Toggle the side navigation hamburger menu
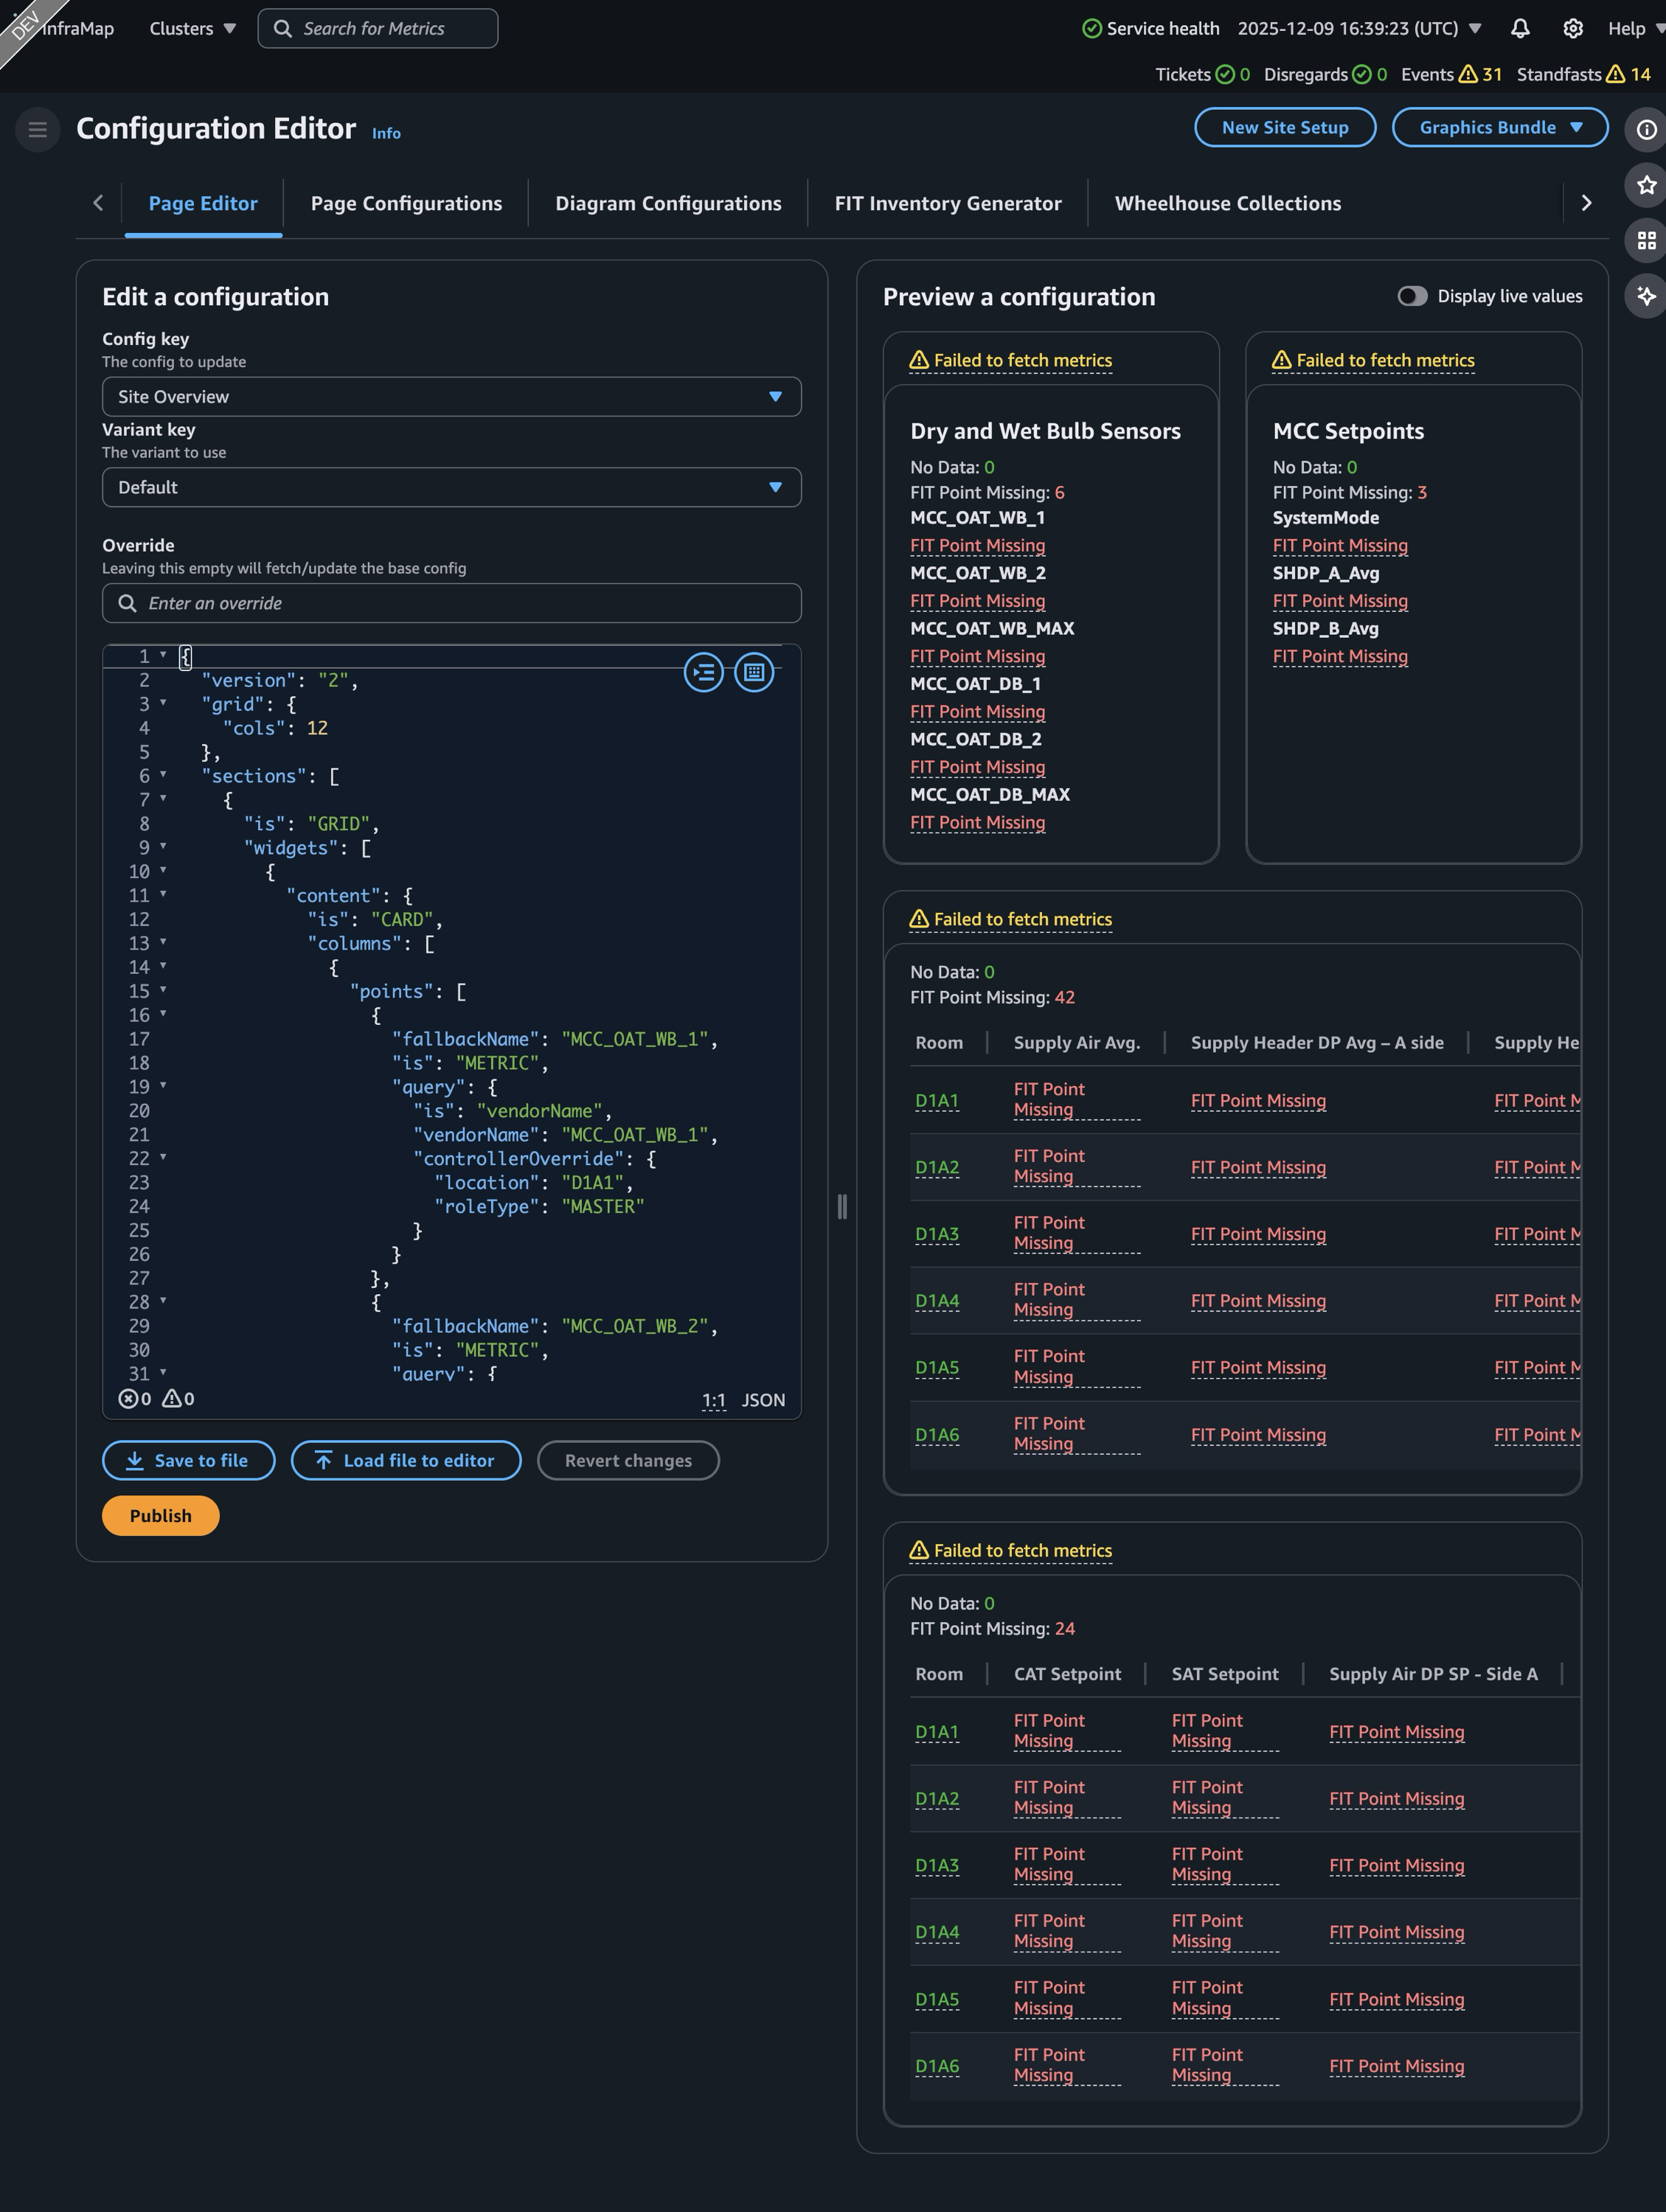The width and height of the screenshot is (1666, 2212). (38, 129)
